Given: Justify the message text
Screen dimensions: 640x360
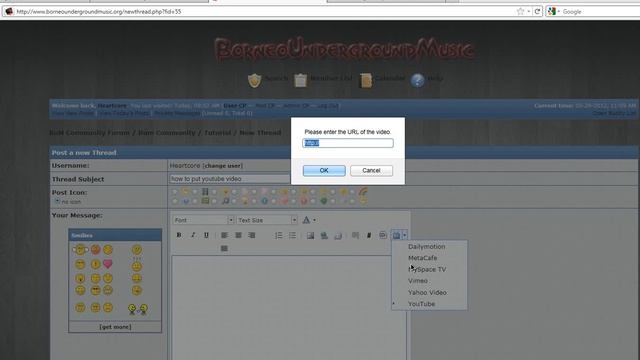Looking at the screenshot, I should click(x=224, y=248).
